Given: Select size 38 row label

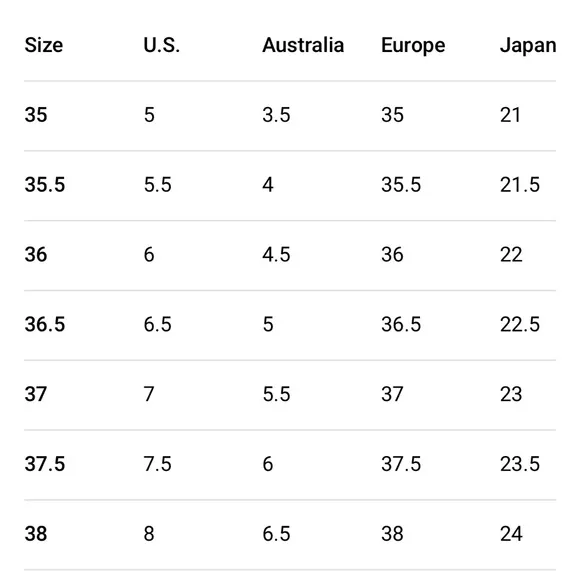Looking at the screenshot, I should click(x=36, y=534).
